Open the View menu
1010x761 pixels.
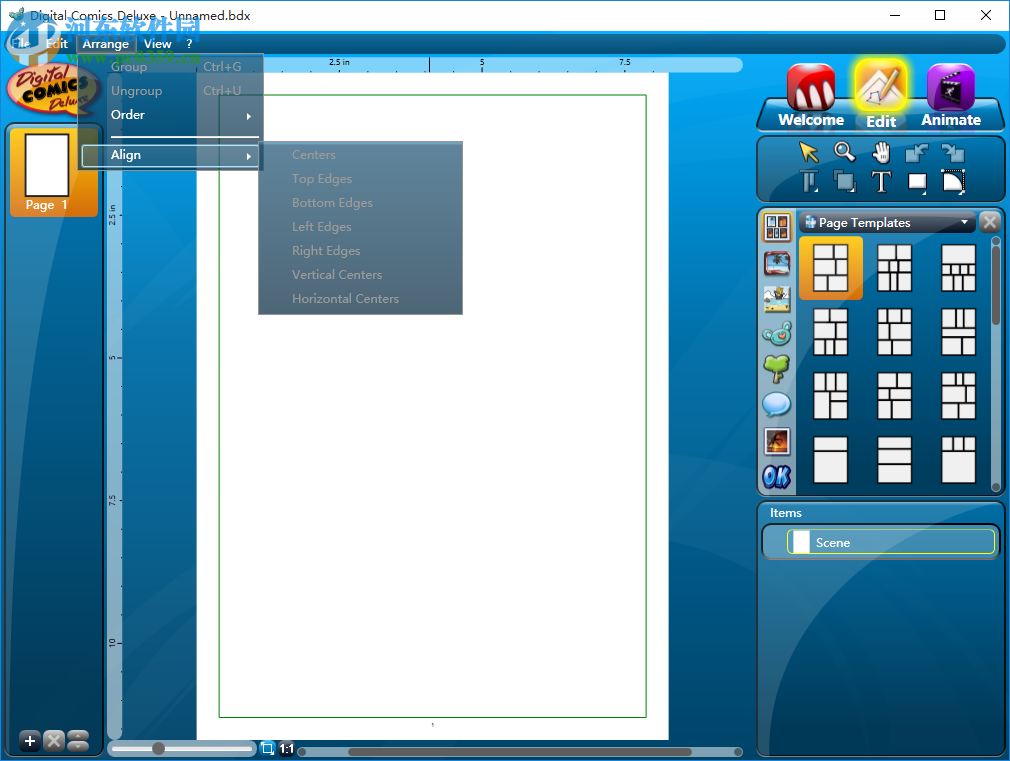[x=157, y=44]
